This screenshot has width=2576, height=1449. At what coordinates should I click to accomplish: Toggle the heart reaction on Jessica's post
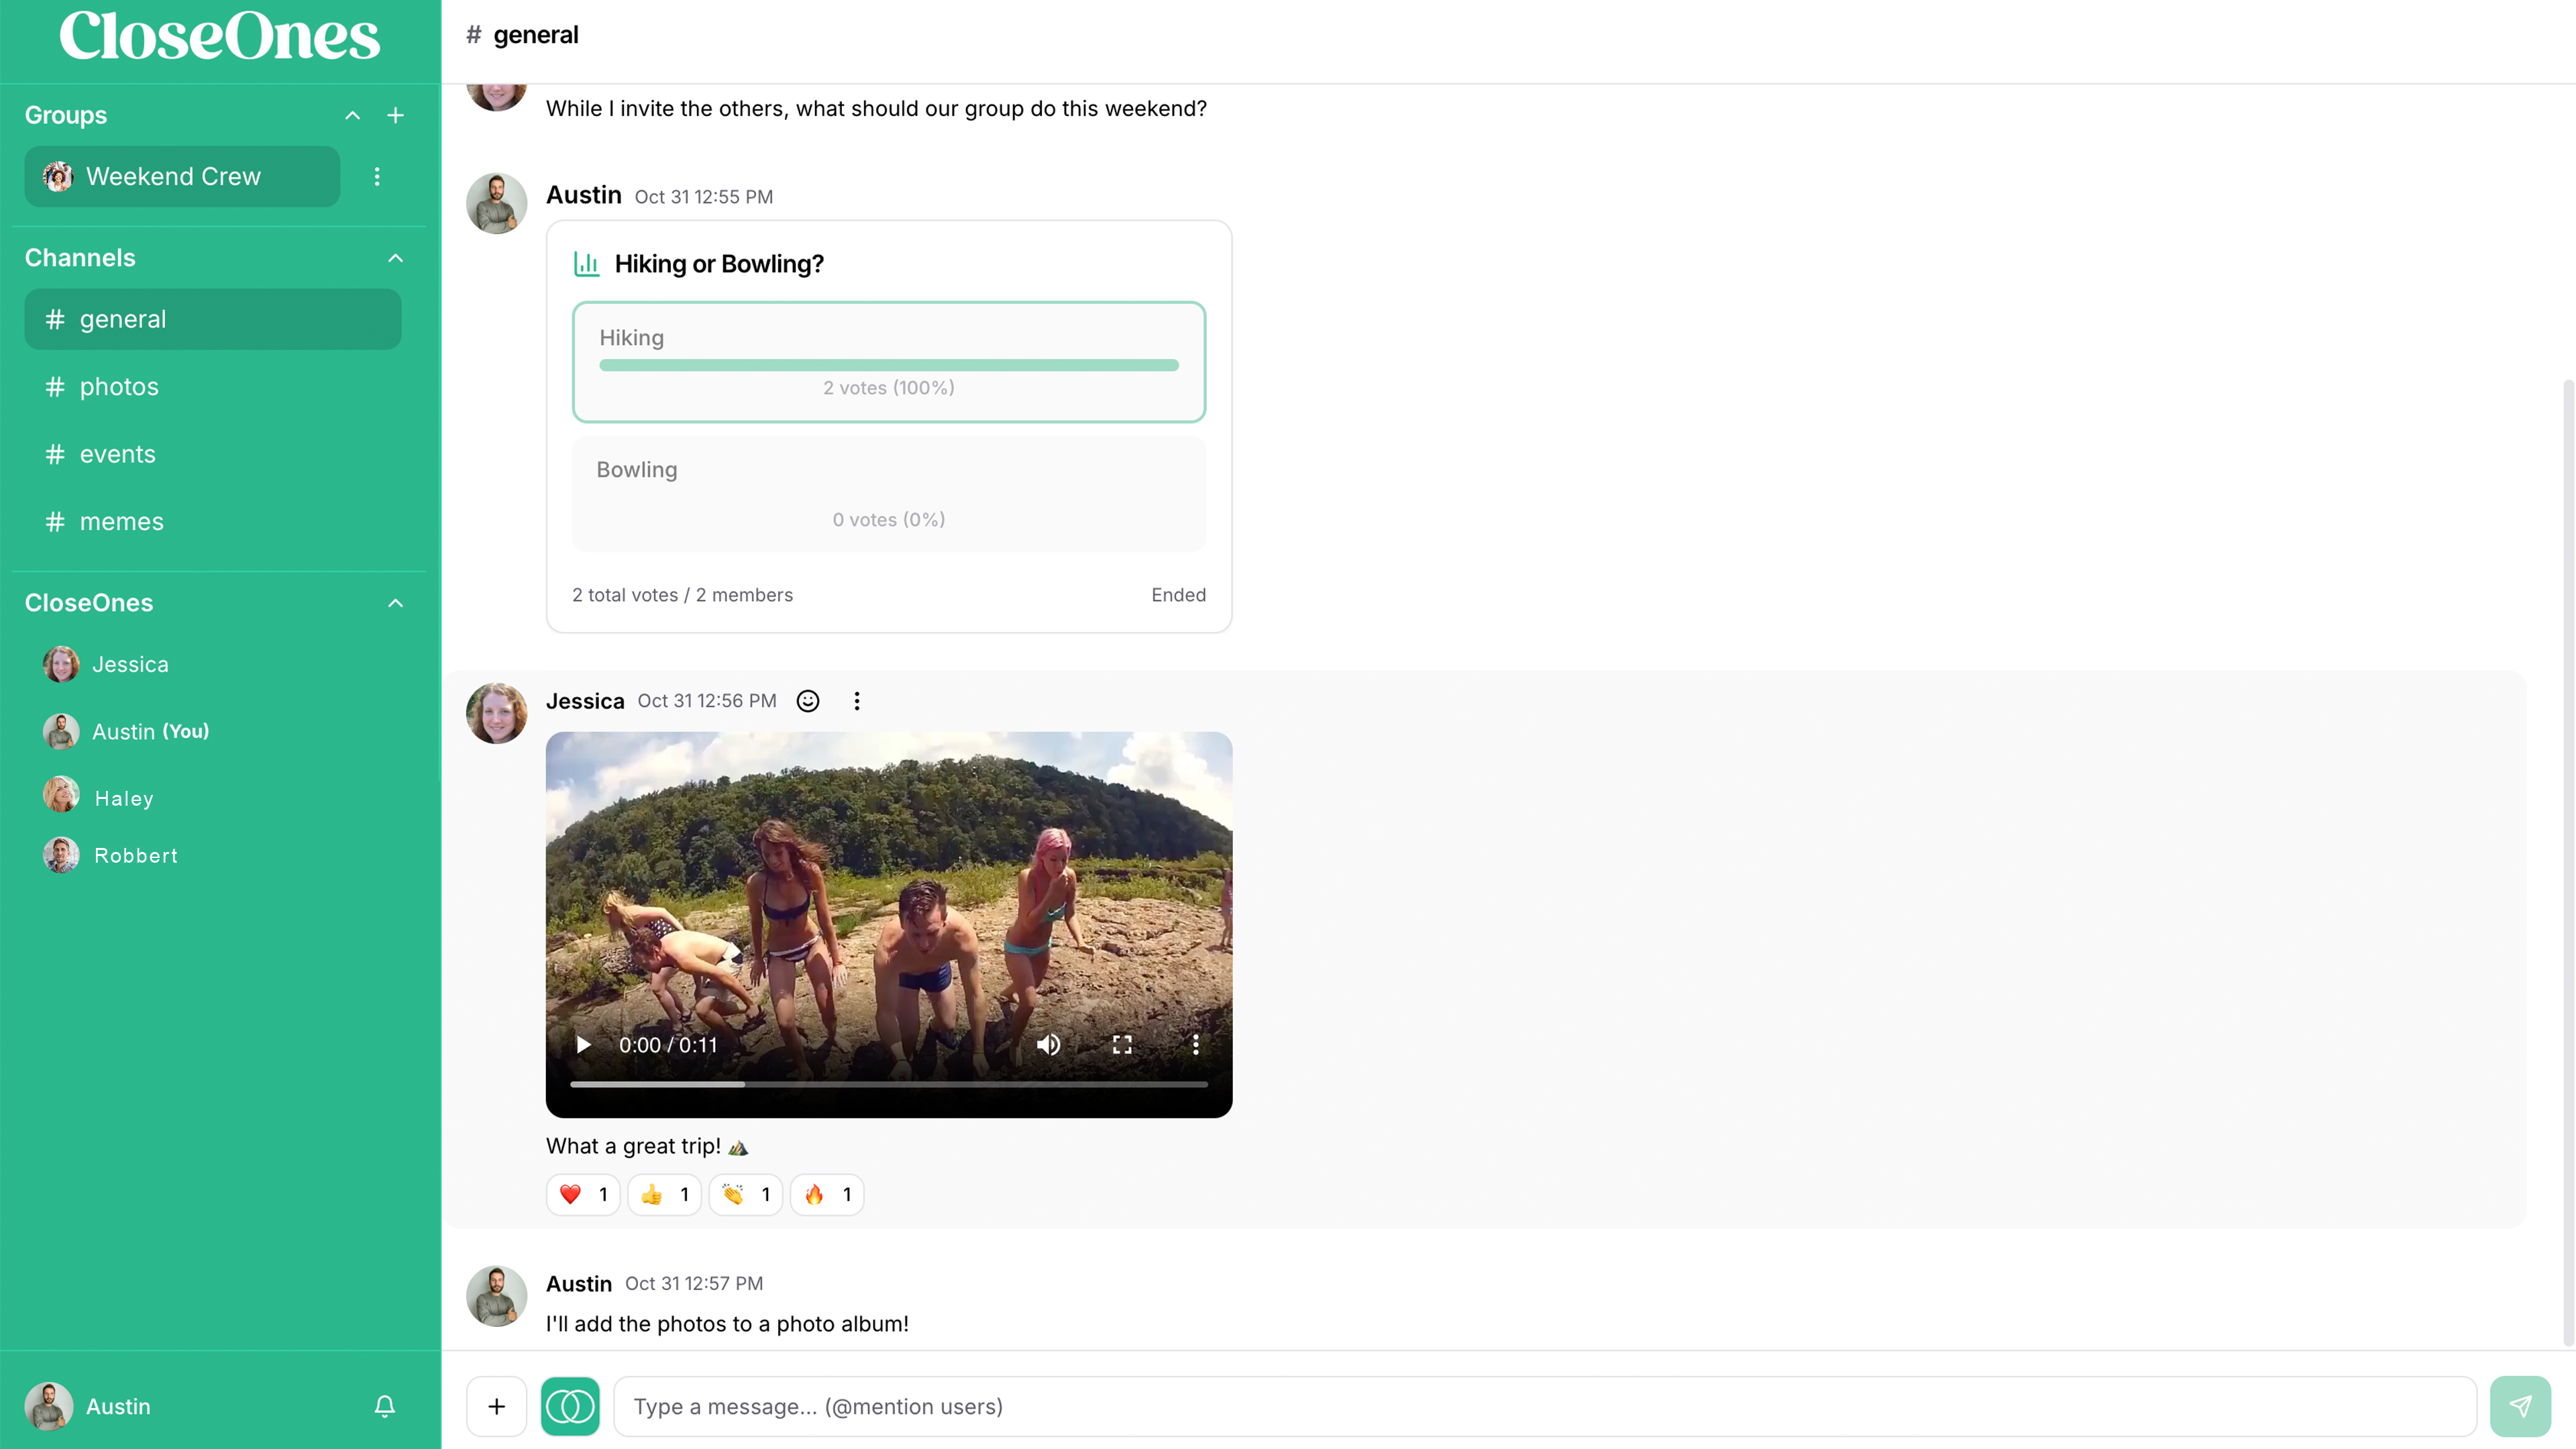pos(583,1194)
